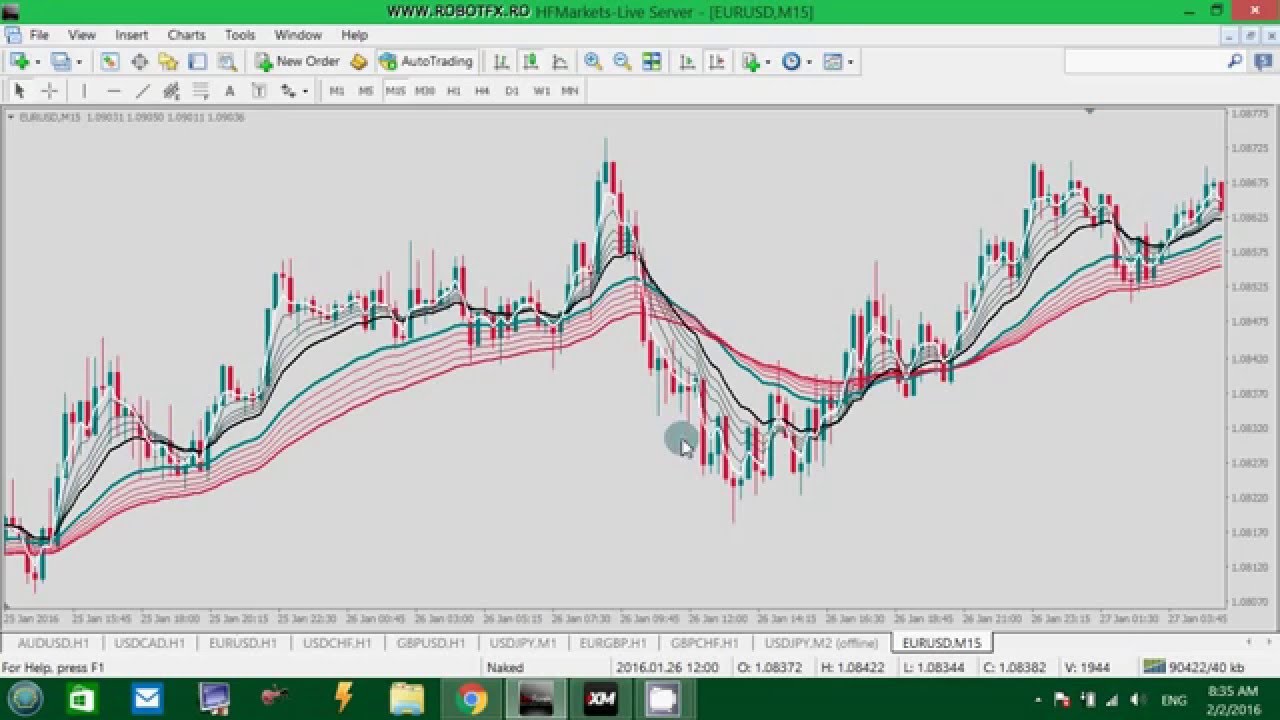Open the MetaEditor icon
This screenshot has width=1280, height=720.
pyautogui.click(x=359, y=61)
